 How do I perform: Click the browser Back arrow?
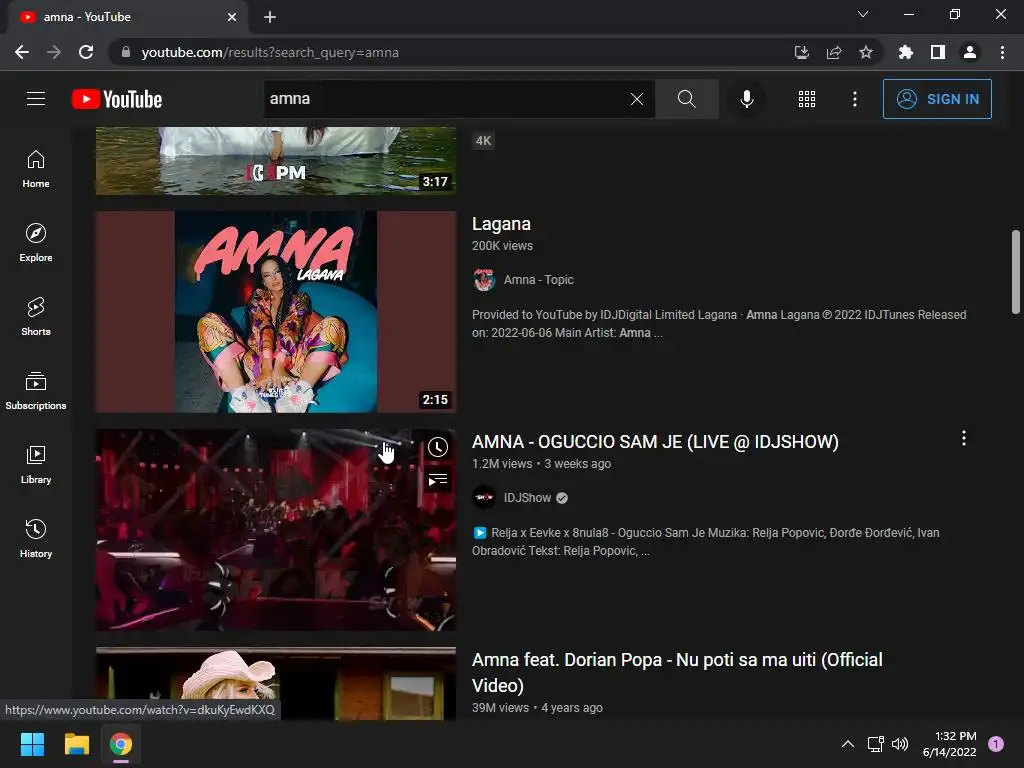[x=22, y=52]
